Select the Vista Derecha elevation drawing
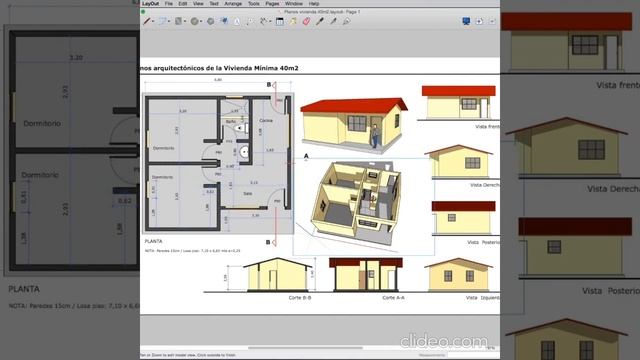 point(459,162)
